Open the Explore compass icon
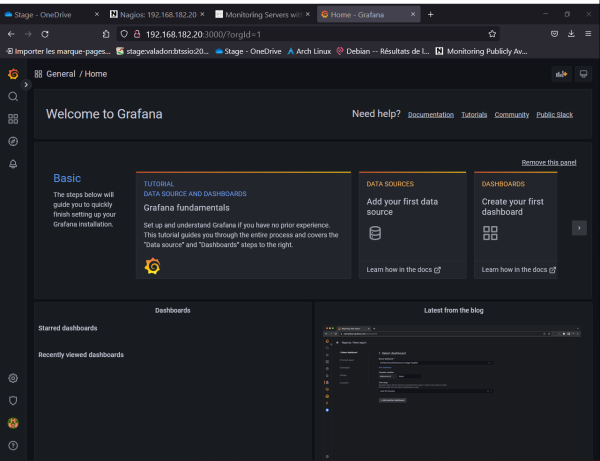The height and width of the screenshot is (461, 600). (x=13, y=142)
